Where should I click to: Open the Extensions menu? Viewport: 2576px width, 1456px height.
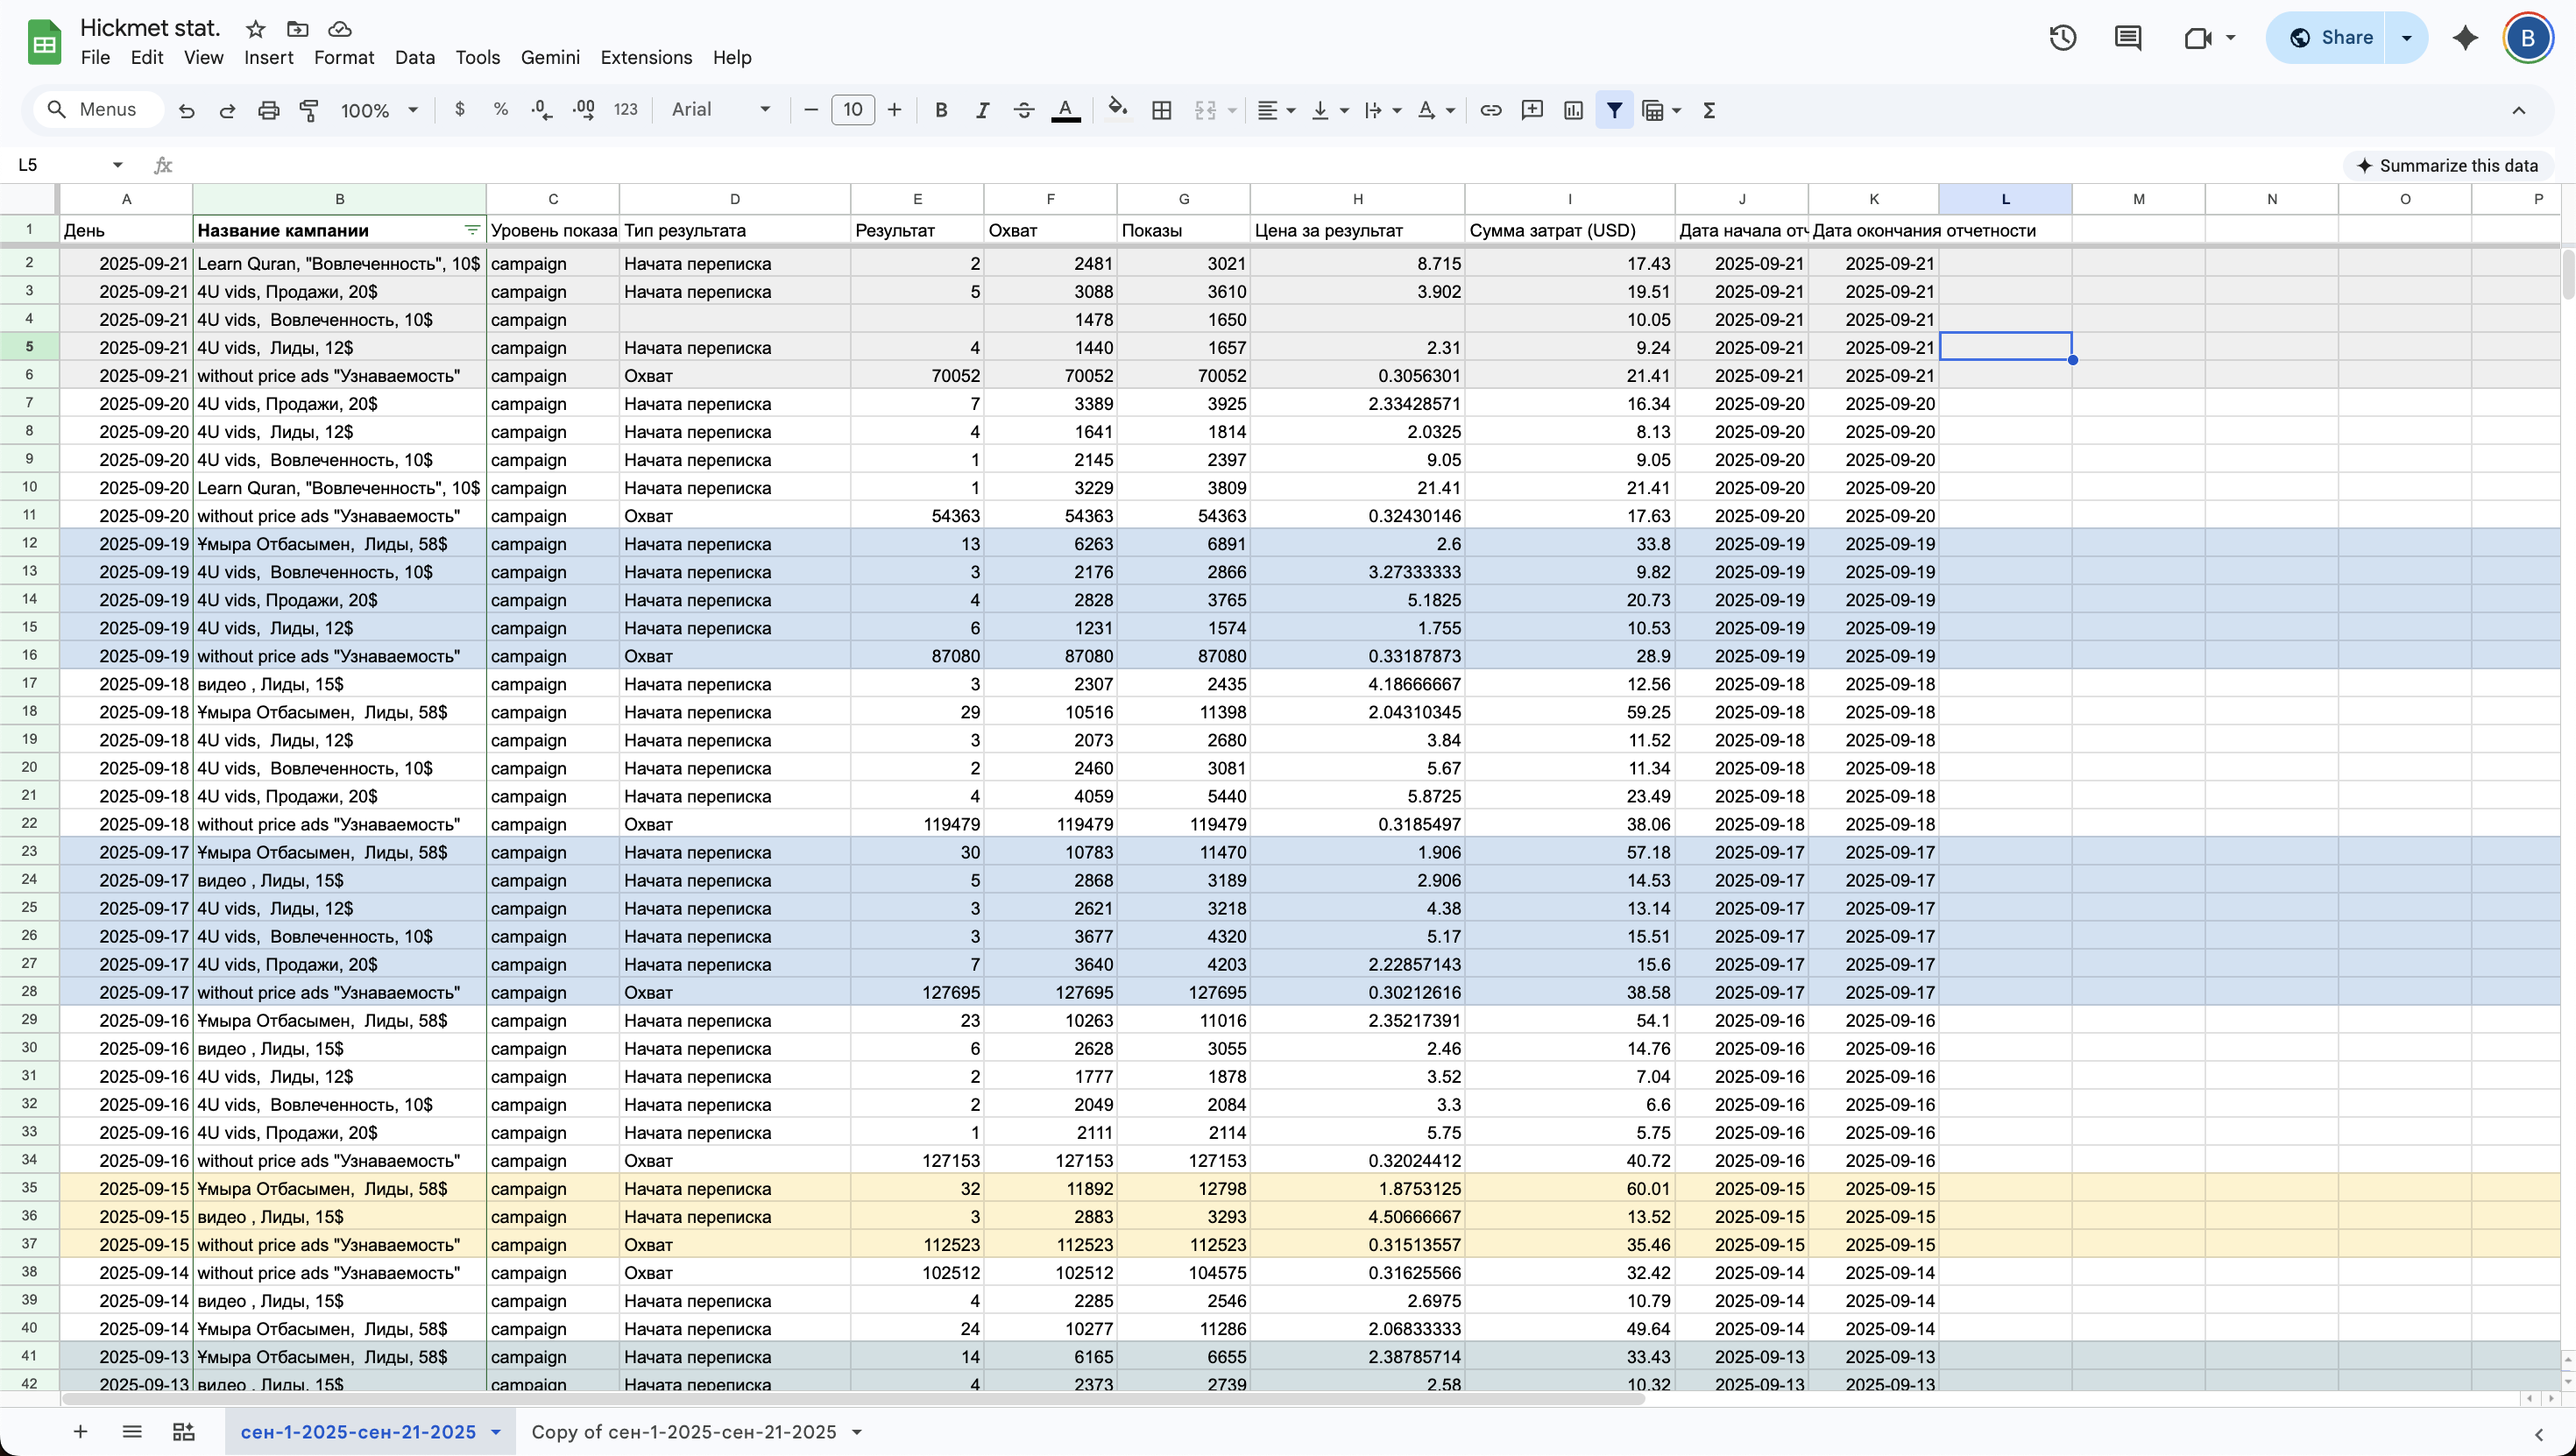646,58
